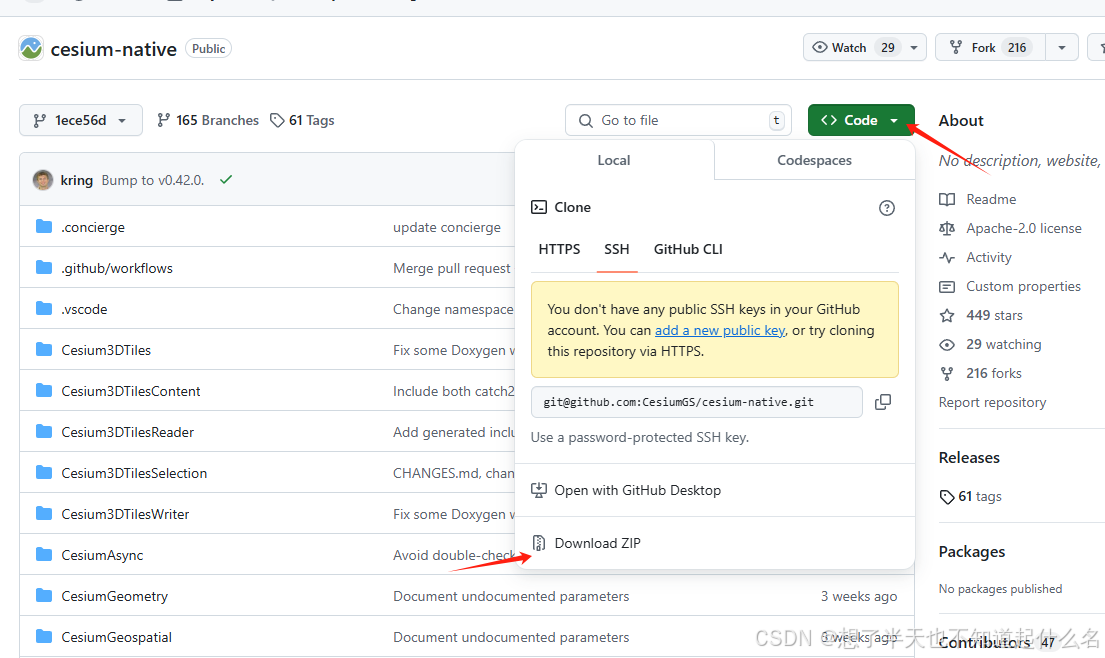Copy the clone URL with copy icon
This screenshot has height=658, width=1105.
point(882,402)
